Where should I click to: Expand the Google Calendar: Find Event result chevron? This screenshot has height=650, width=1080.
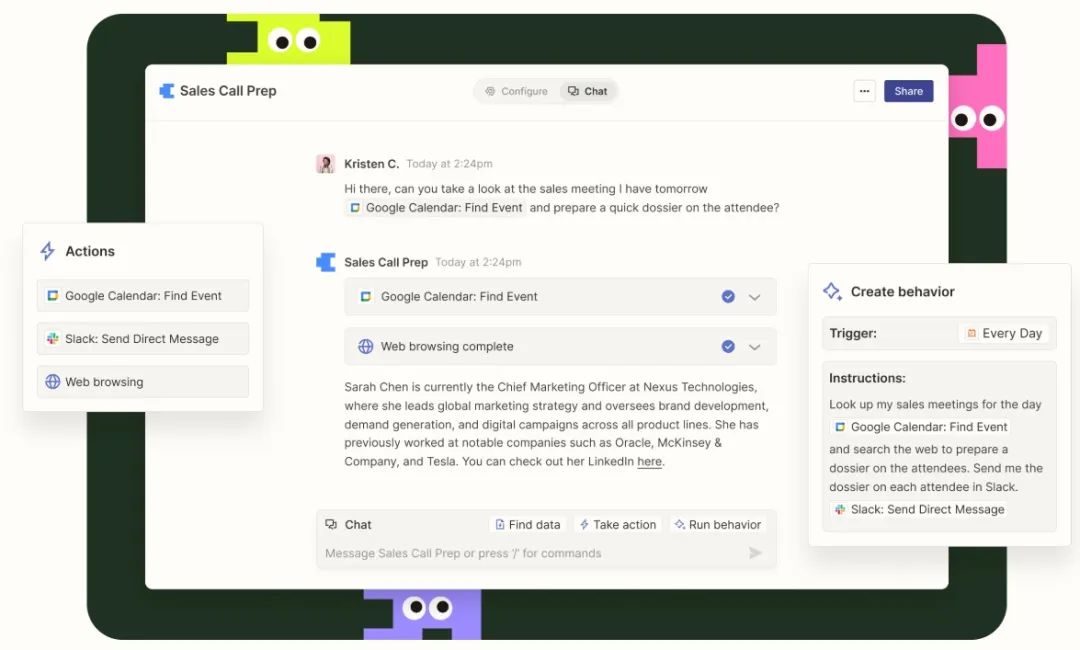click(x=755, y=297)
